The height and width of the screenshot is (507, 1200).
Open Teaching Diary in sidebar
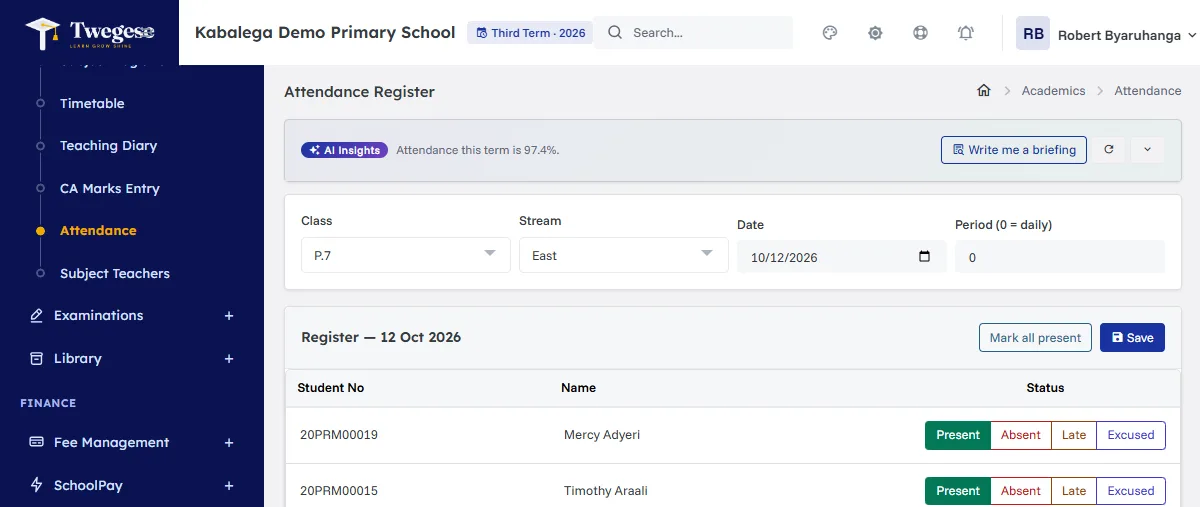tap(108, 145)
